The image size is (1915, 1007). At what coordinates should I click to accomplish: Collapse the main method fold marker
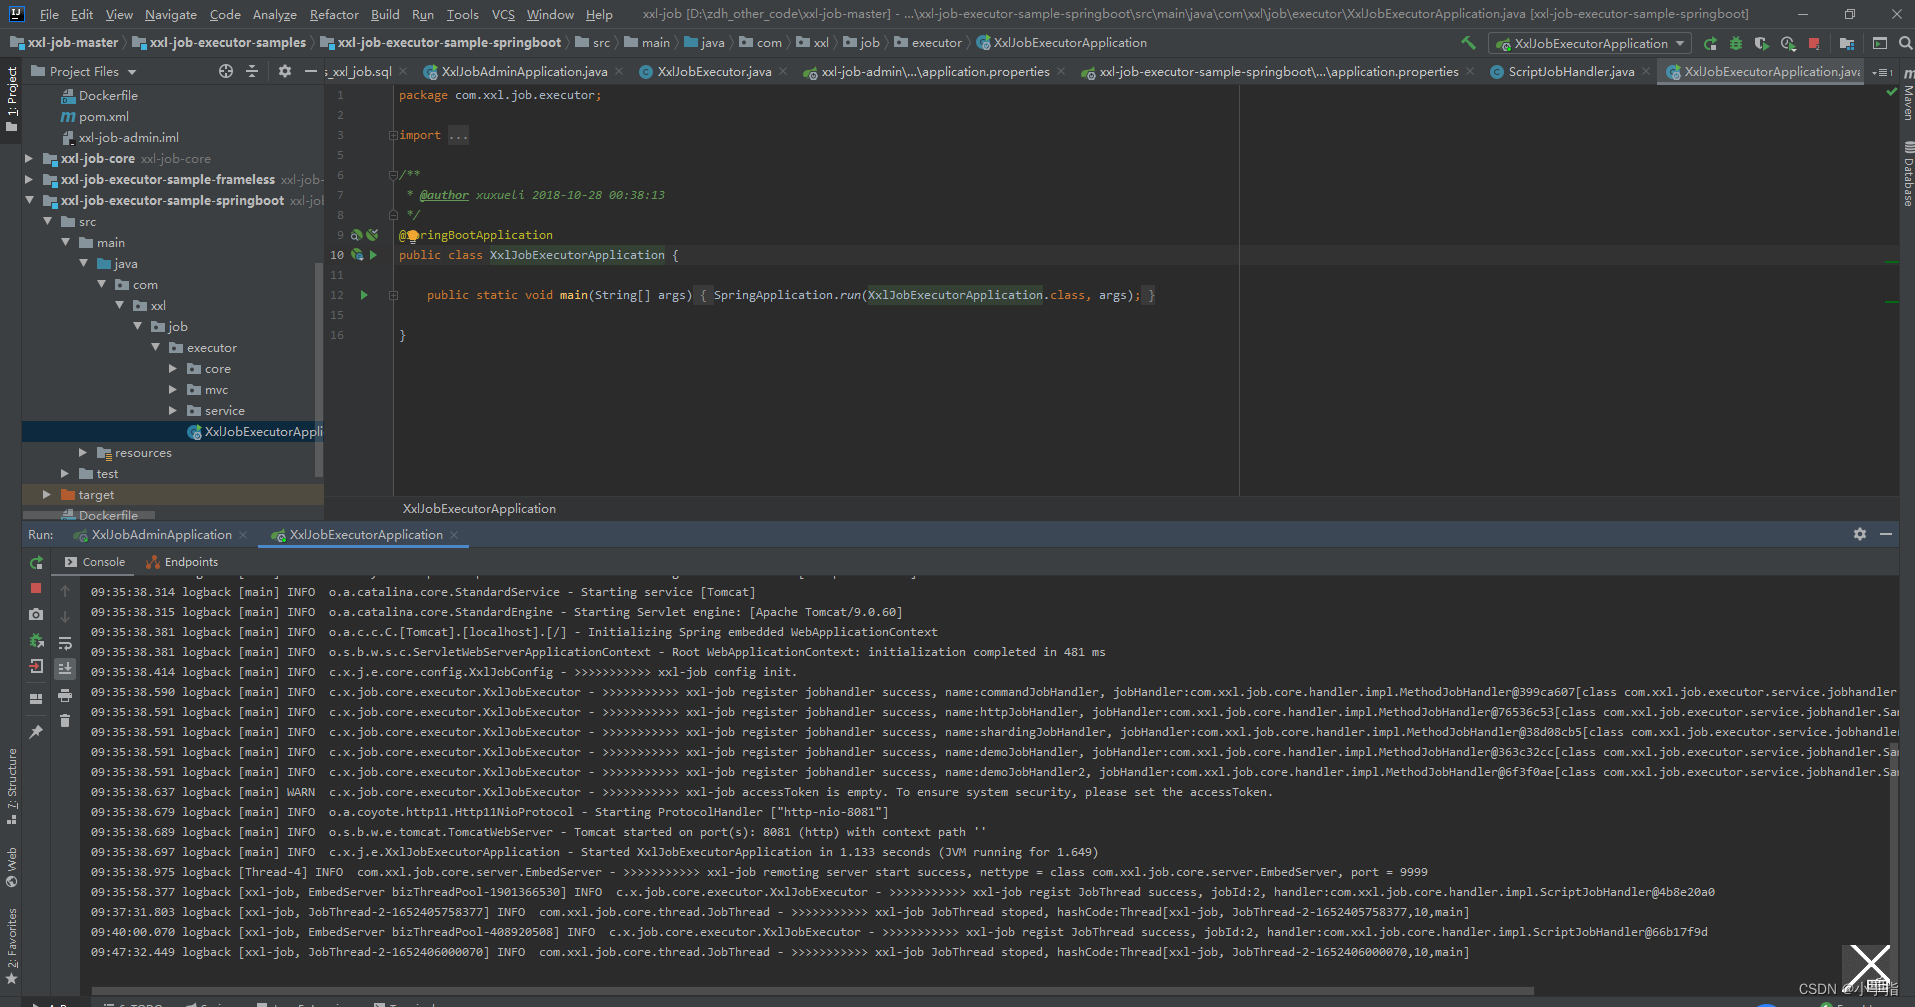[x=394, y=295]
